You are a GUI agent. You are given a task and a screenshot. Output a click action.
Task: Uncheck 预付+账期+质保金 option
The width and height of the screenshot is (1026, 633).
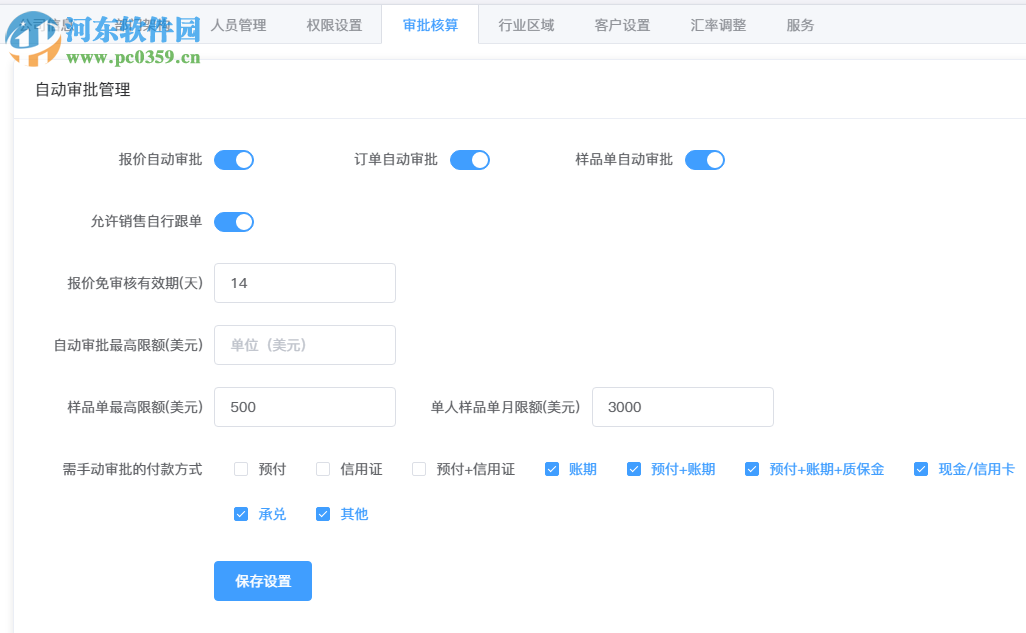751,468
